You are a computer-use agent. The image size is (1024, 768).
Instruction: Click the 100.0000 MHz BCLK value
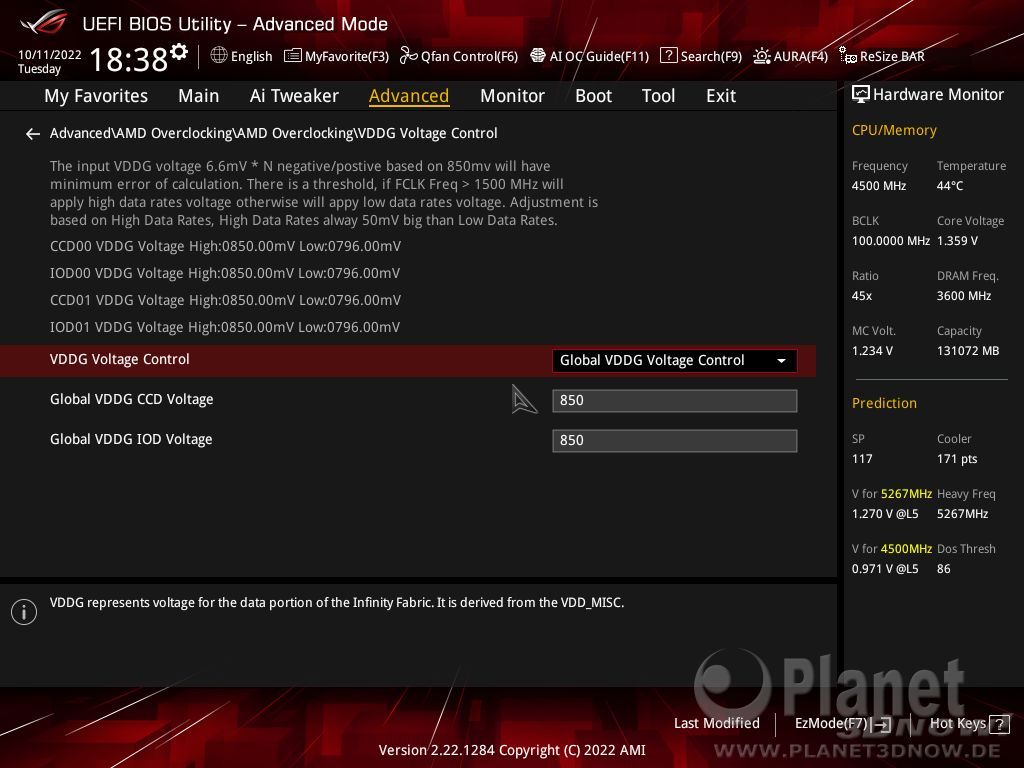[891, 241]
